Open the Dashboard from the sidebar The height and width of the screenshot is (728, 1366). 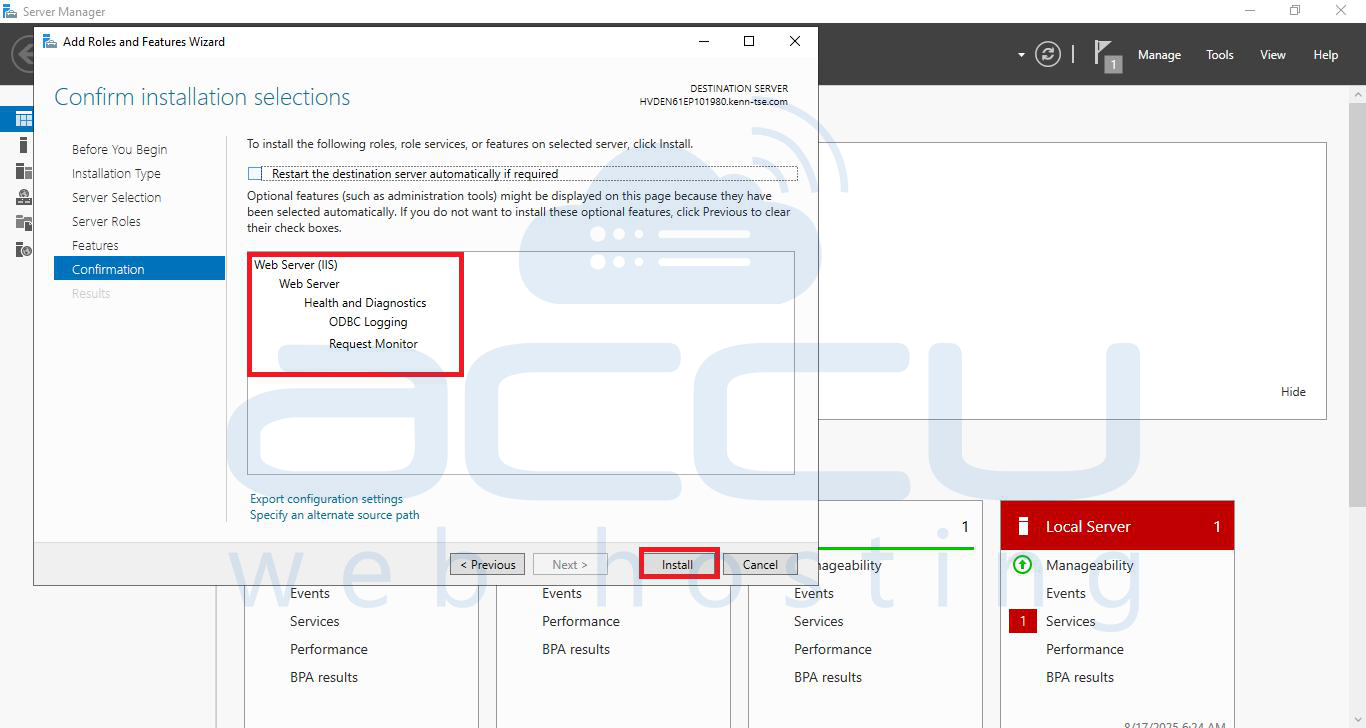[x=18, y=118]
